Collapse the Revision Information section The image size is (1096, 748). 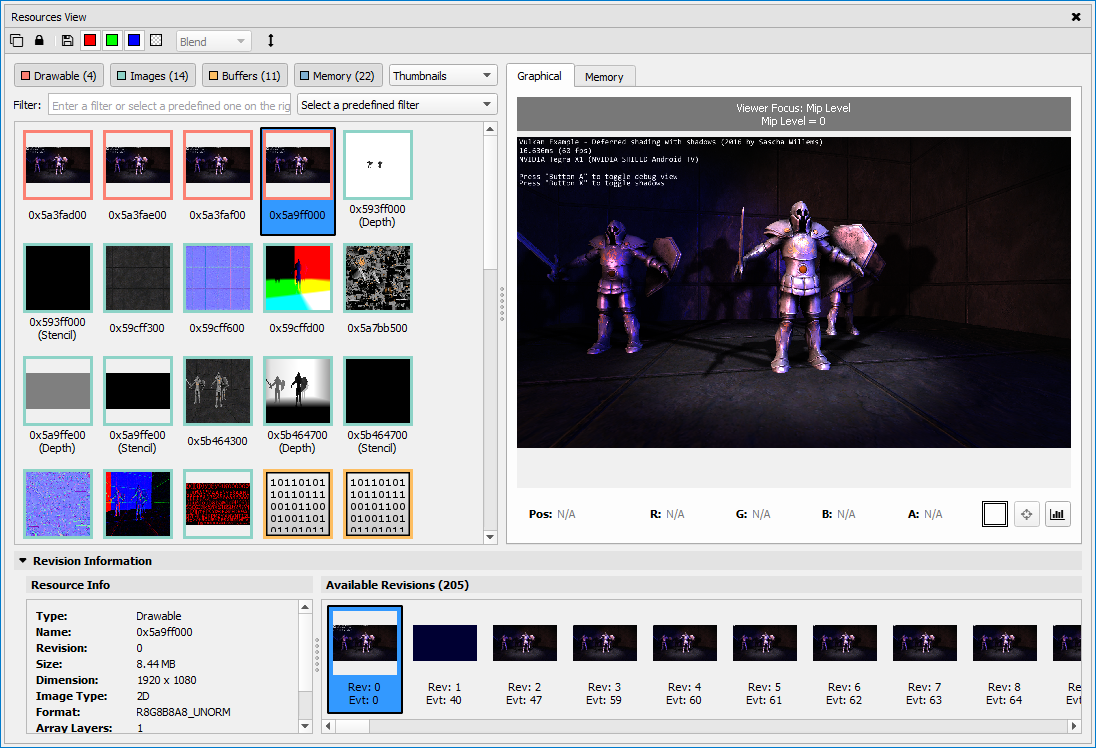point(22,561)
